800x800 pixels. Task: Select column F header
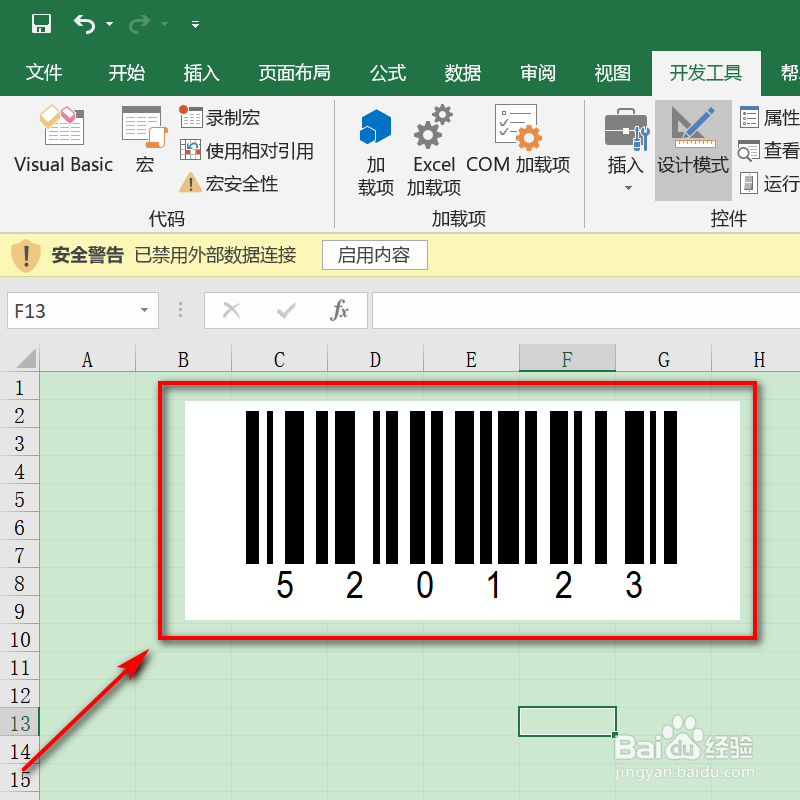[567, 359]
